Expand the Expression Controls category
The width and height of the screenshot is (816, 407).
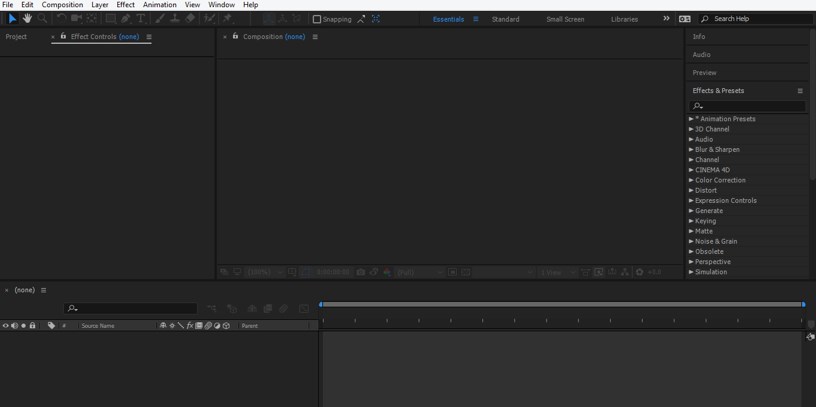coord(691,200)
